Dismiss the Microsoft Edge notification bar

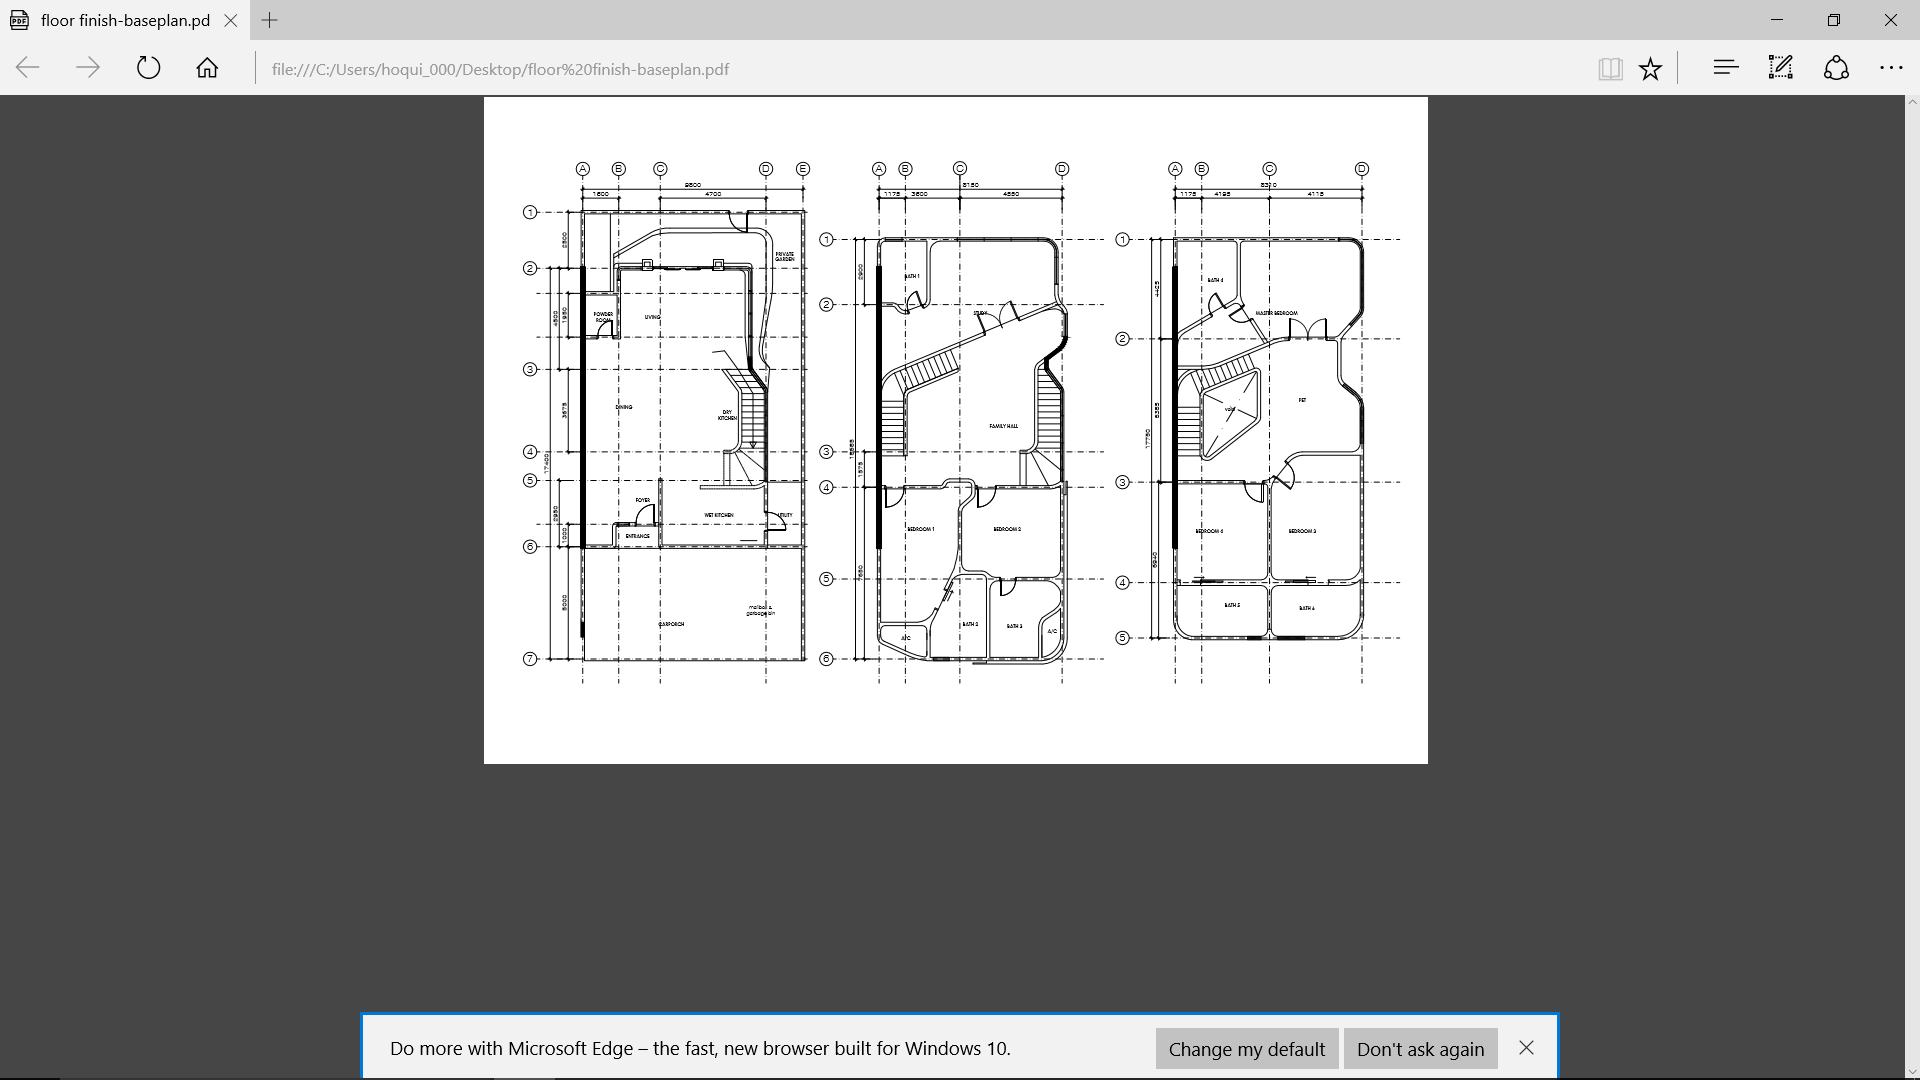1526,1048
